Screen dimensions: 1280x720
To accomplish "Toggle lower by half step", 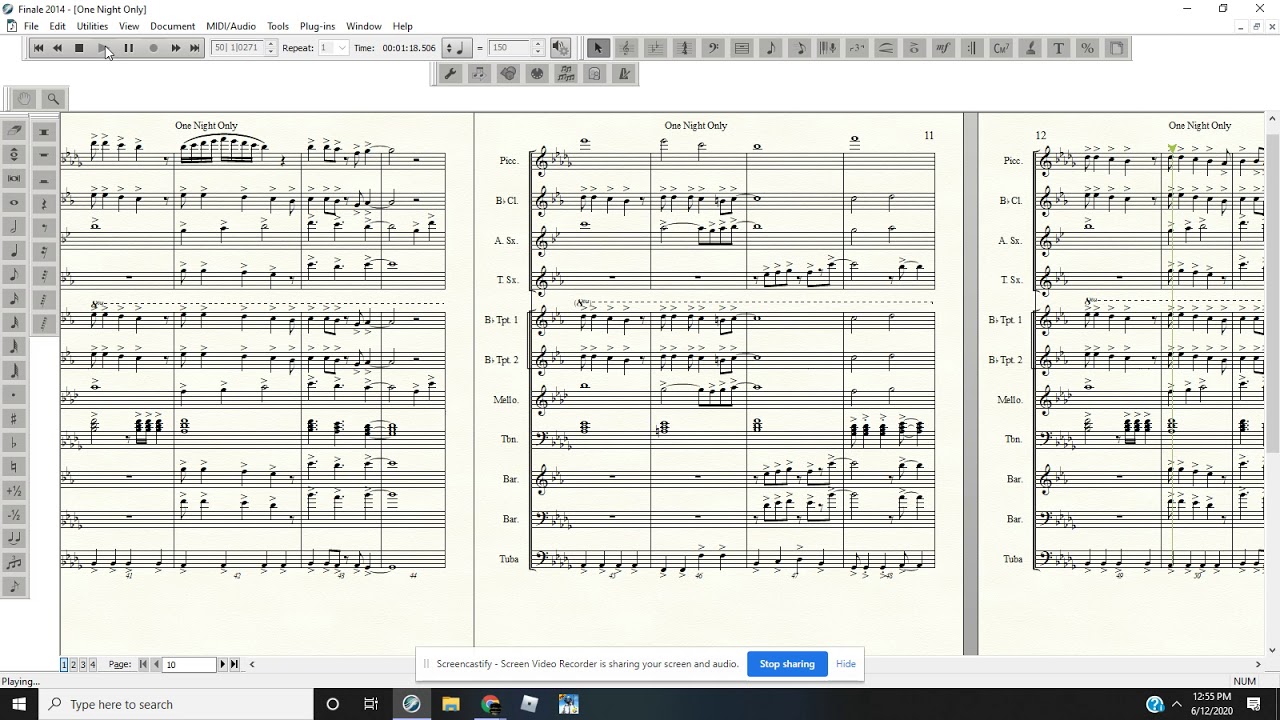I will (x=14, y=515).
